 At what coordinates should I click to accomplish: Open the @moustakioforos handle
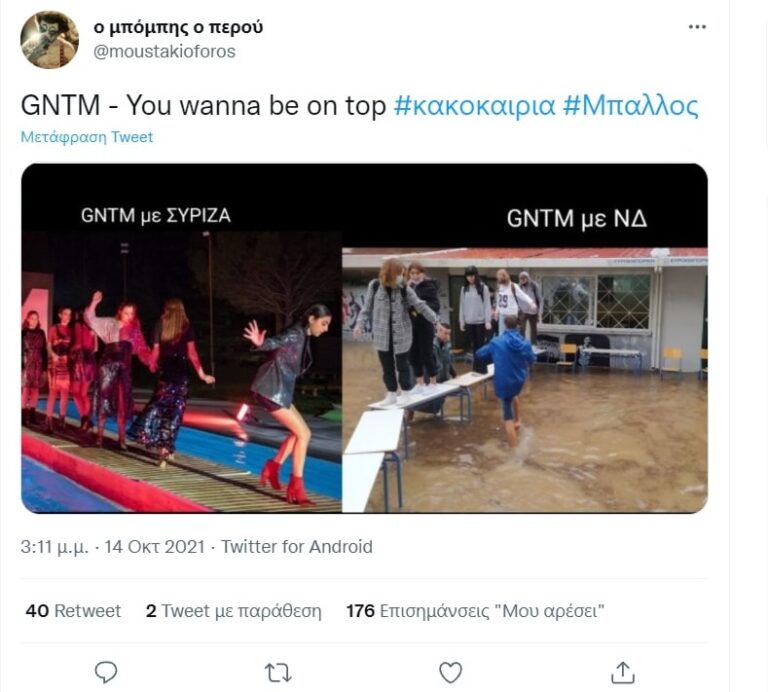(164, 51)
